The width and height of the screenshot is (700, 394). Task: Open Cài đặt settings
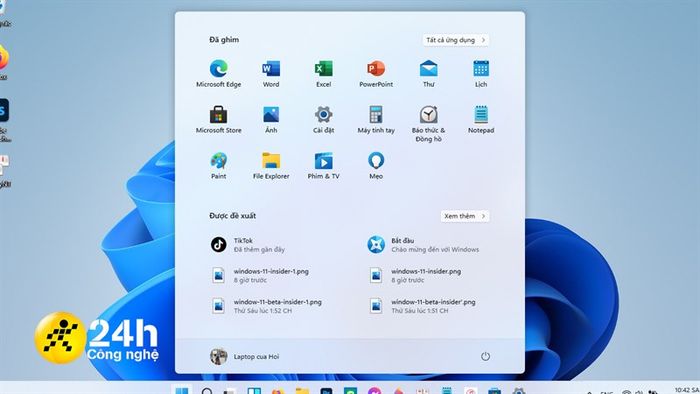pyautogui.click(x=323, y=120)
